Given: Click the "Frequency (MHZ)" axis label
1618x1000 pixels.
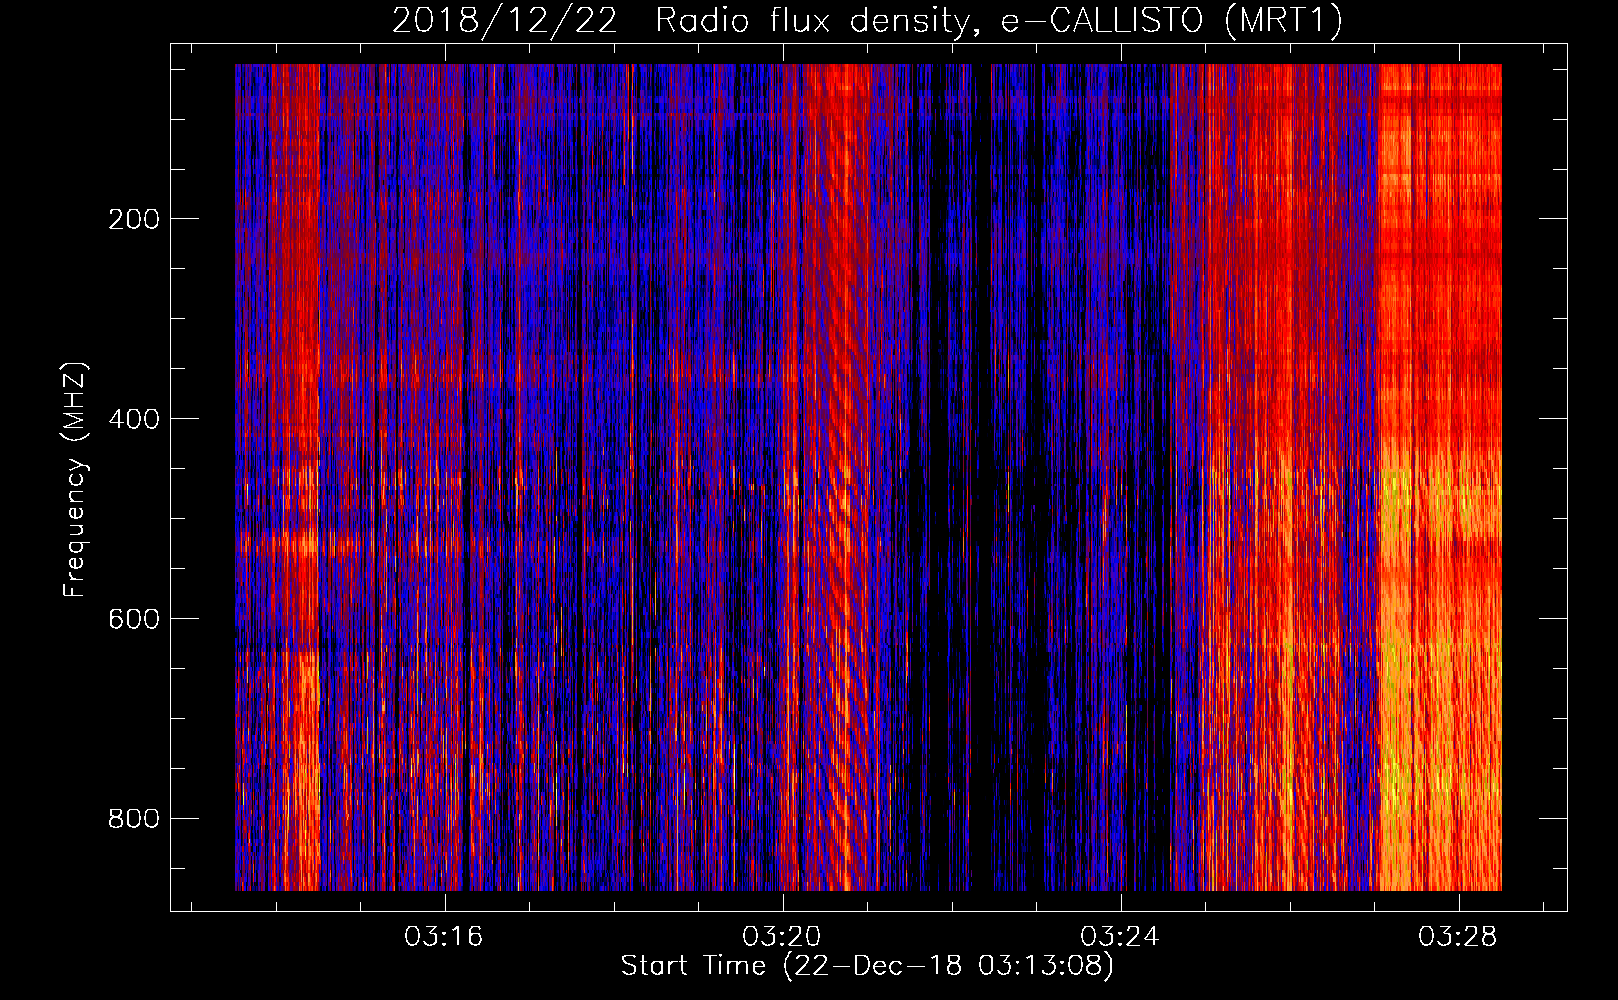Looking at the screenshot, I should [x=75, y=479].
